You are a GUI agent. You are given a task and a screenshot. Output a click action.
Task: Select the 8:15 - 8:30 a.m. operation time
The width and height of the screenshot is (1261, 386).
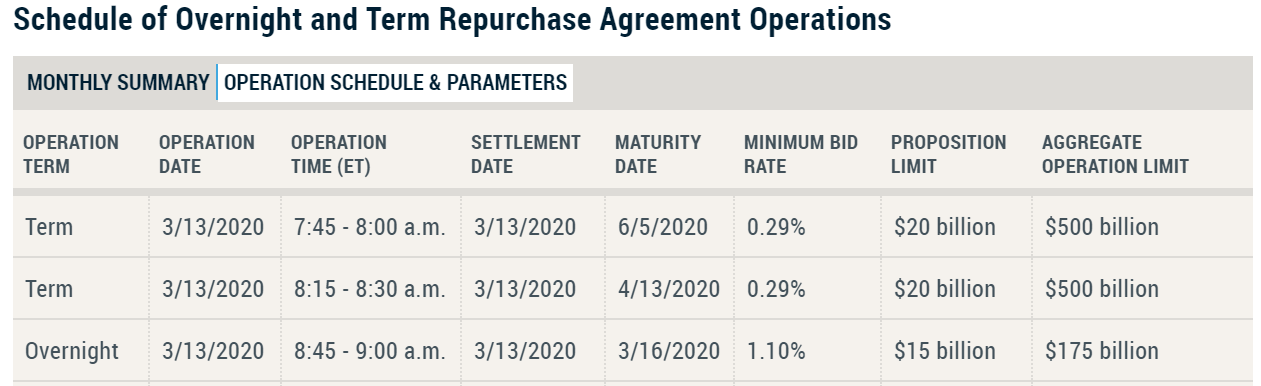pyautogui.click(x=370, y=289)
